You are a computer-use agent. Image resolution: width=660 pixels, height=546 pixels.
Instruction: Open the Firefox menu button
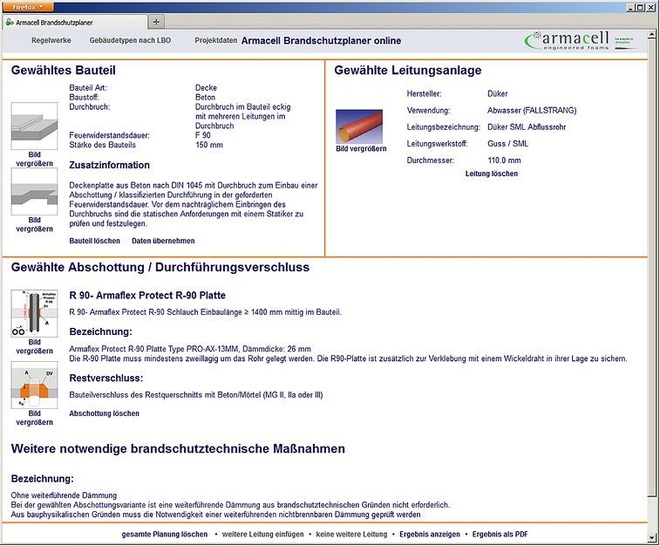pos(28,7)
